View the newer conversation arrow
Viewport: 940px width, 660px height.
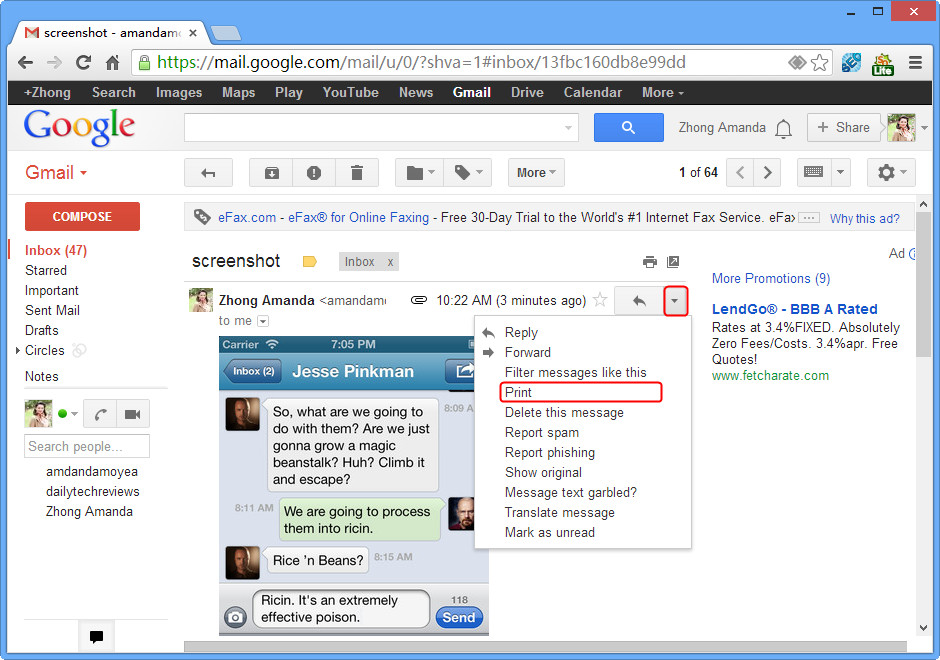click(740, 173)
